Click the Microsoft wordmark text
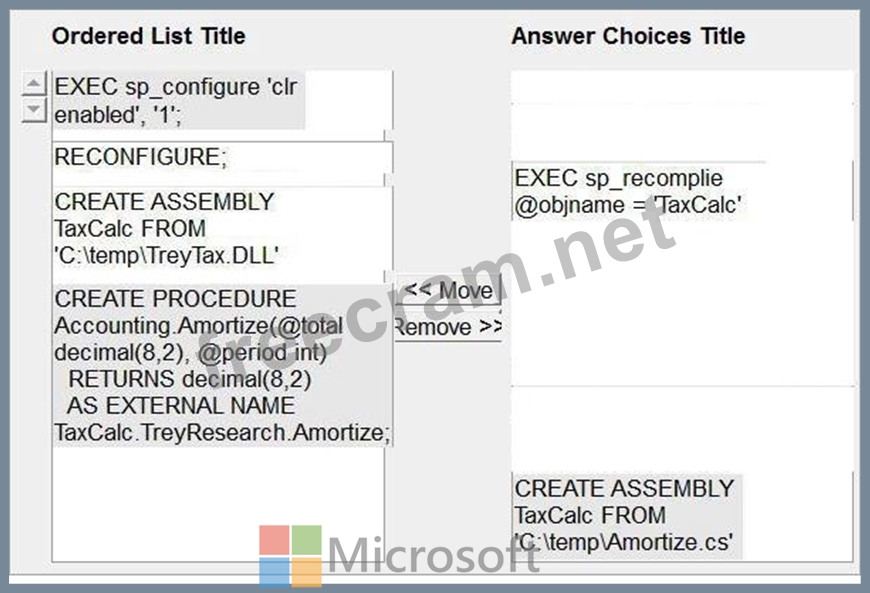The height and width of the screenshot is (593, 870). [433, 556]
